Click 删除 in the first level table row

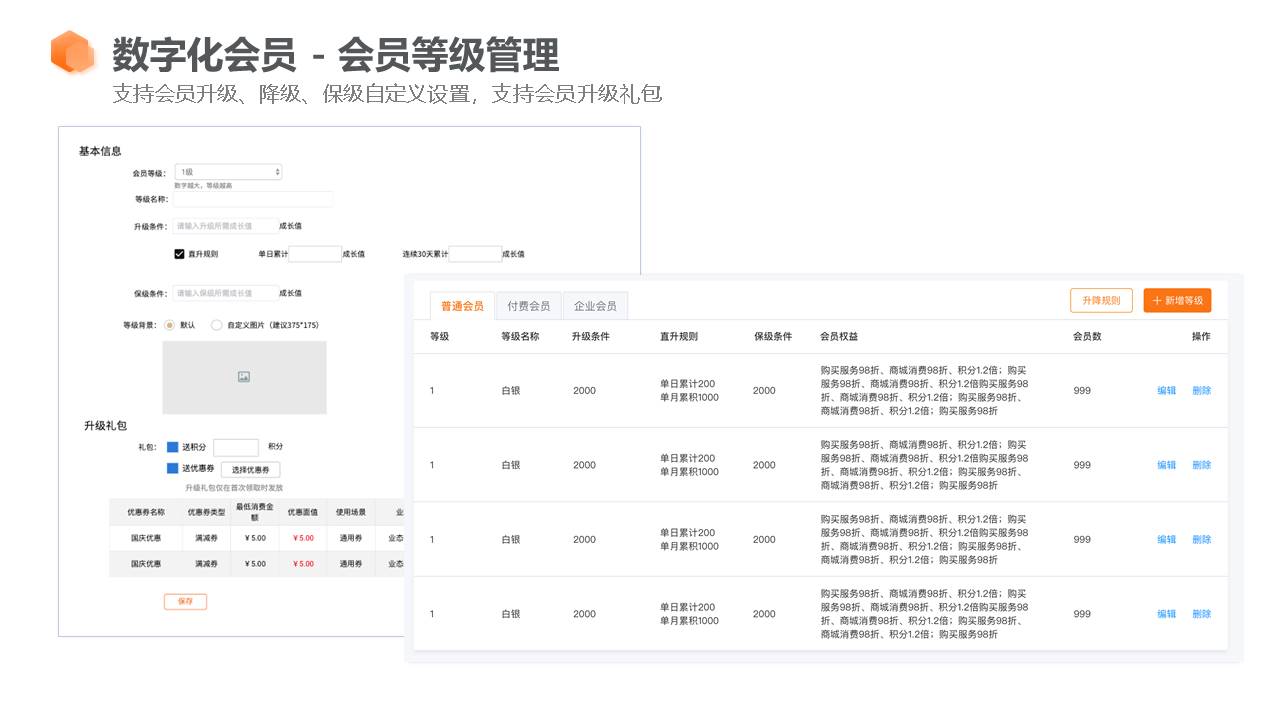pyautogui.click(x=1201, y=391)
